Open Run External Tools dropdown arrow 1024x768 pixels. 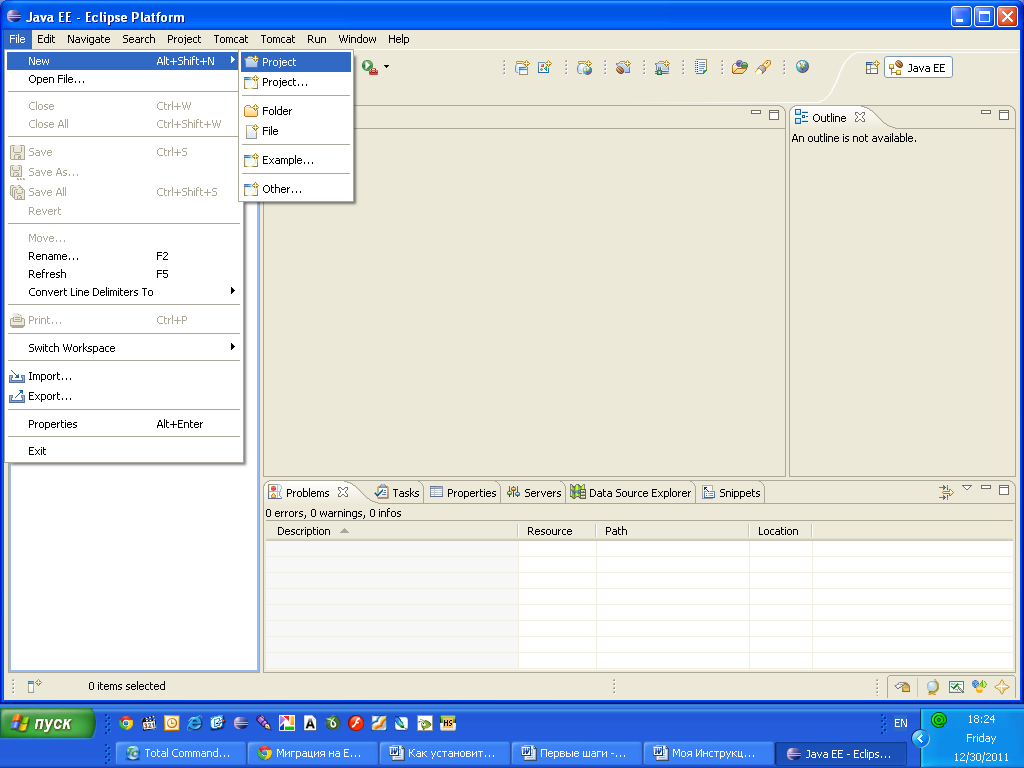point(387,67)
